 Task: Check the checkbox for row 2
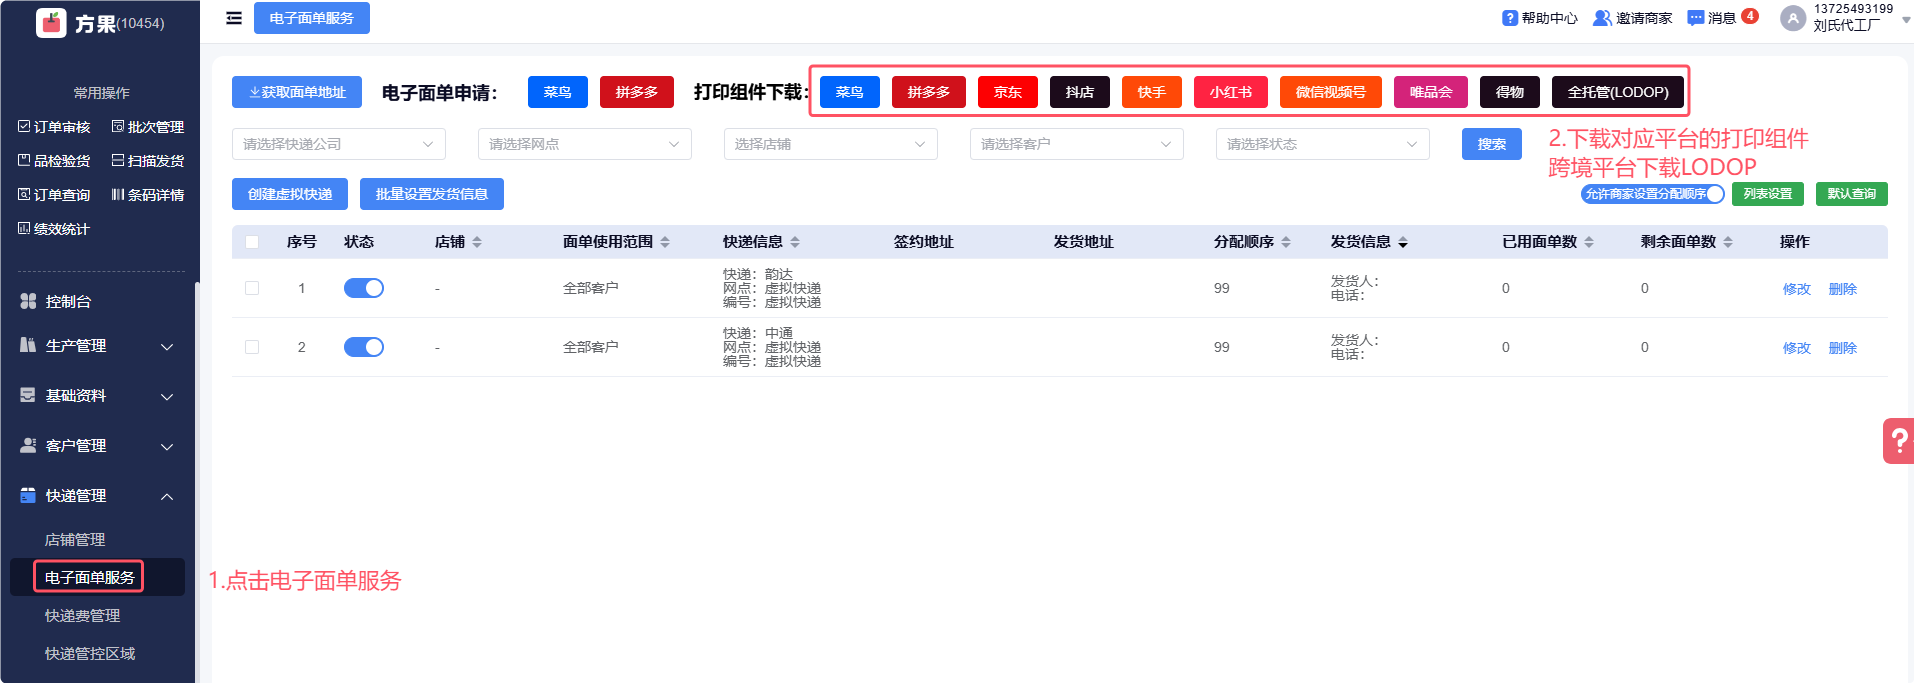point(252,347)
